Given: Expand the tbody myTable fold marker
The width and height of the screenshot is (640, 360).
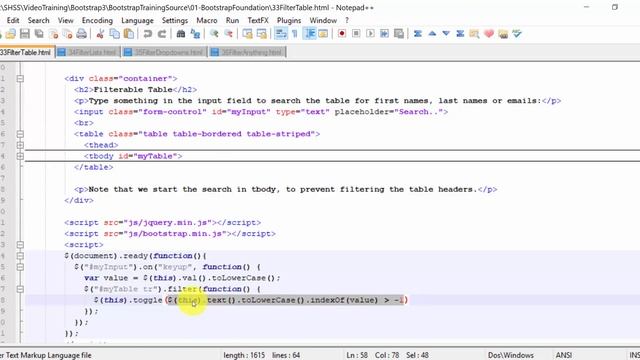Looking at the screenshot, I should (20, 156).
